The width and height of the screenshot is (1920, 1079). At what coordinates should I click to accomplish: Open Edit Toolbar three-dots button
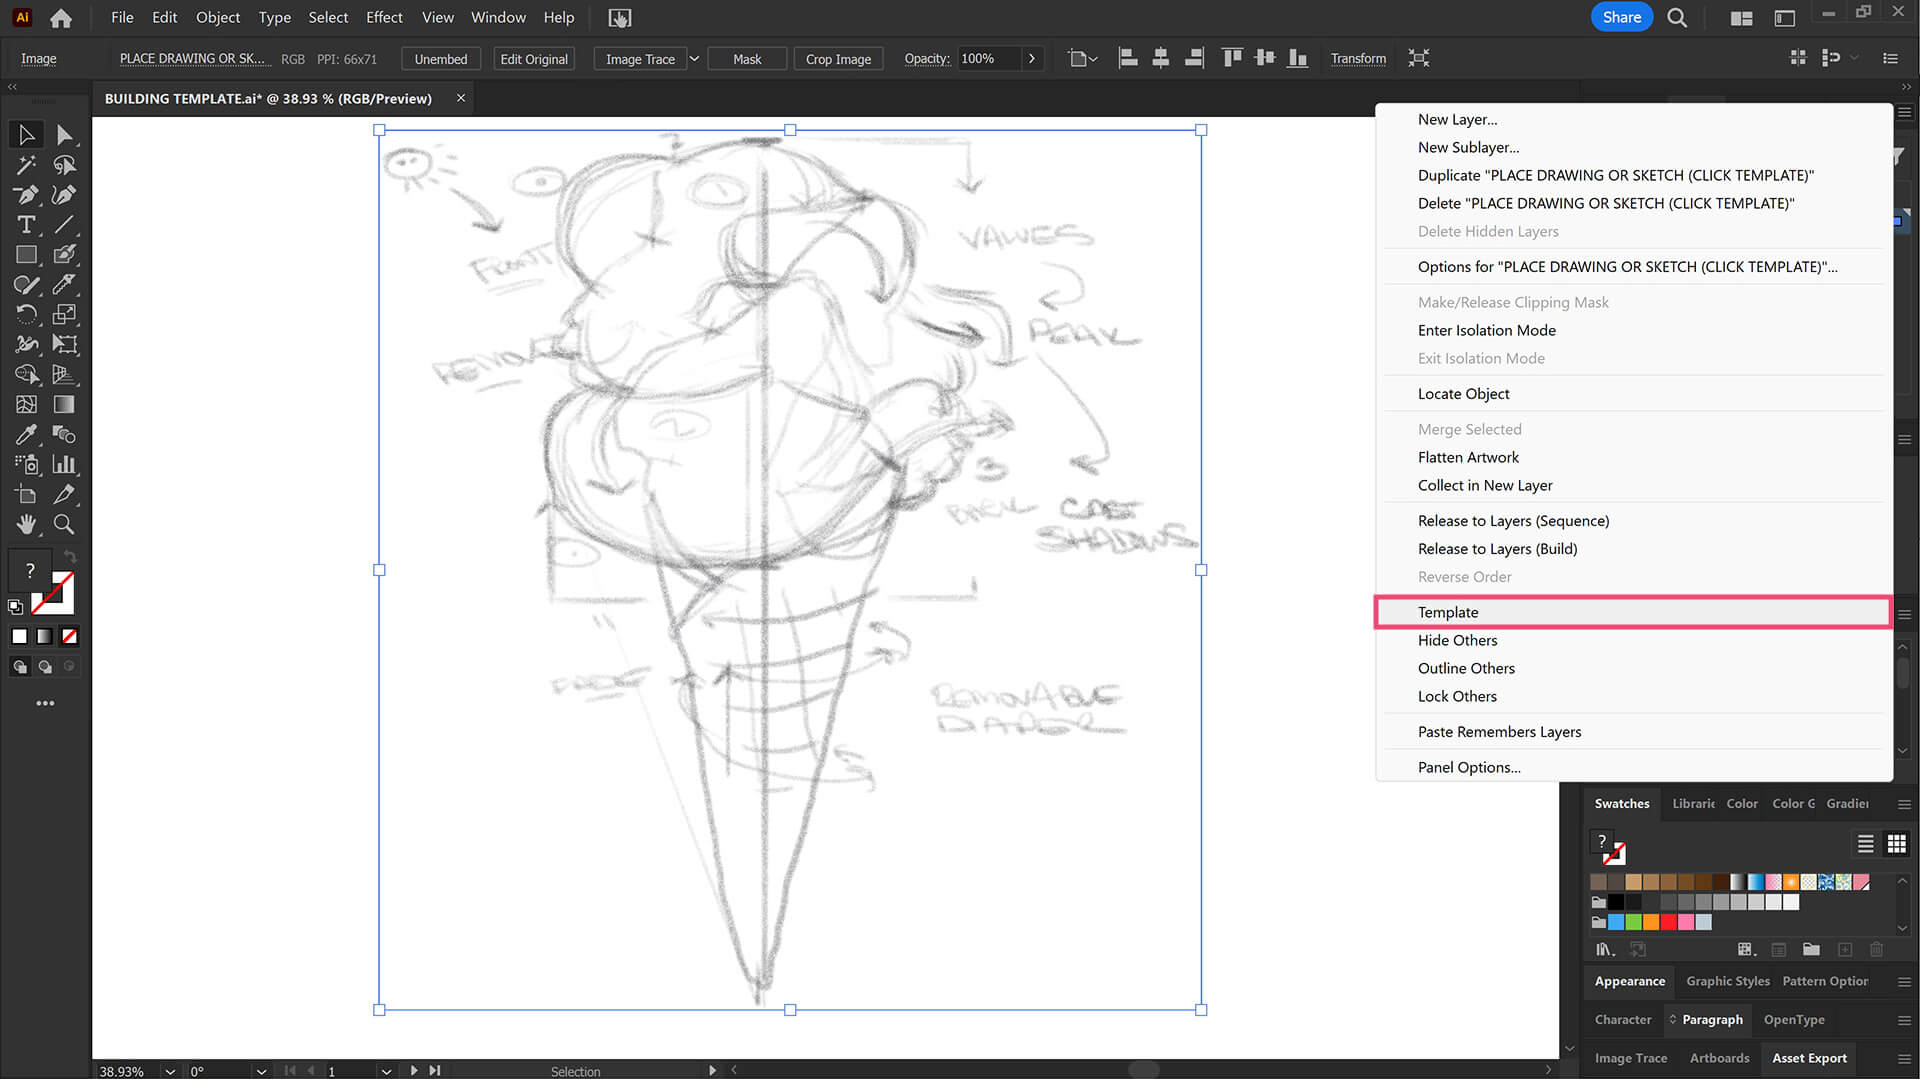pos(45,703)
